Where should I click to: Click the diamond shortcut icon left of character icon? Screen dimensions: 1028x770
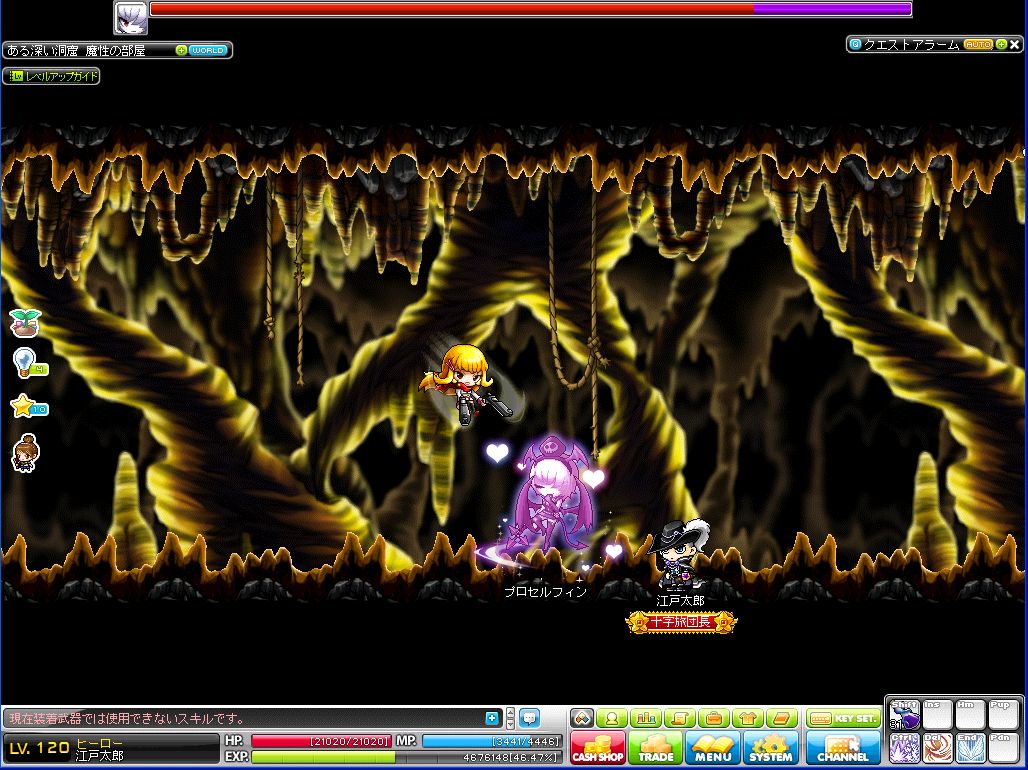click(582, 718)
